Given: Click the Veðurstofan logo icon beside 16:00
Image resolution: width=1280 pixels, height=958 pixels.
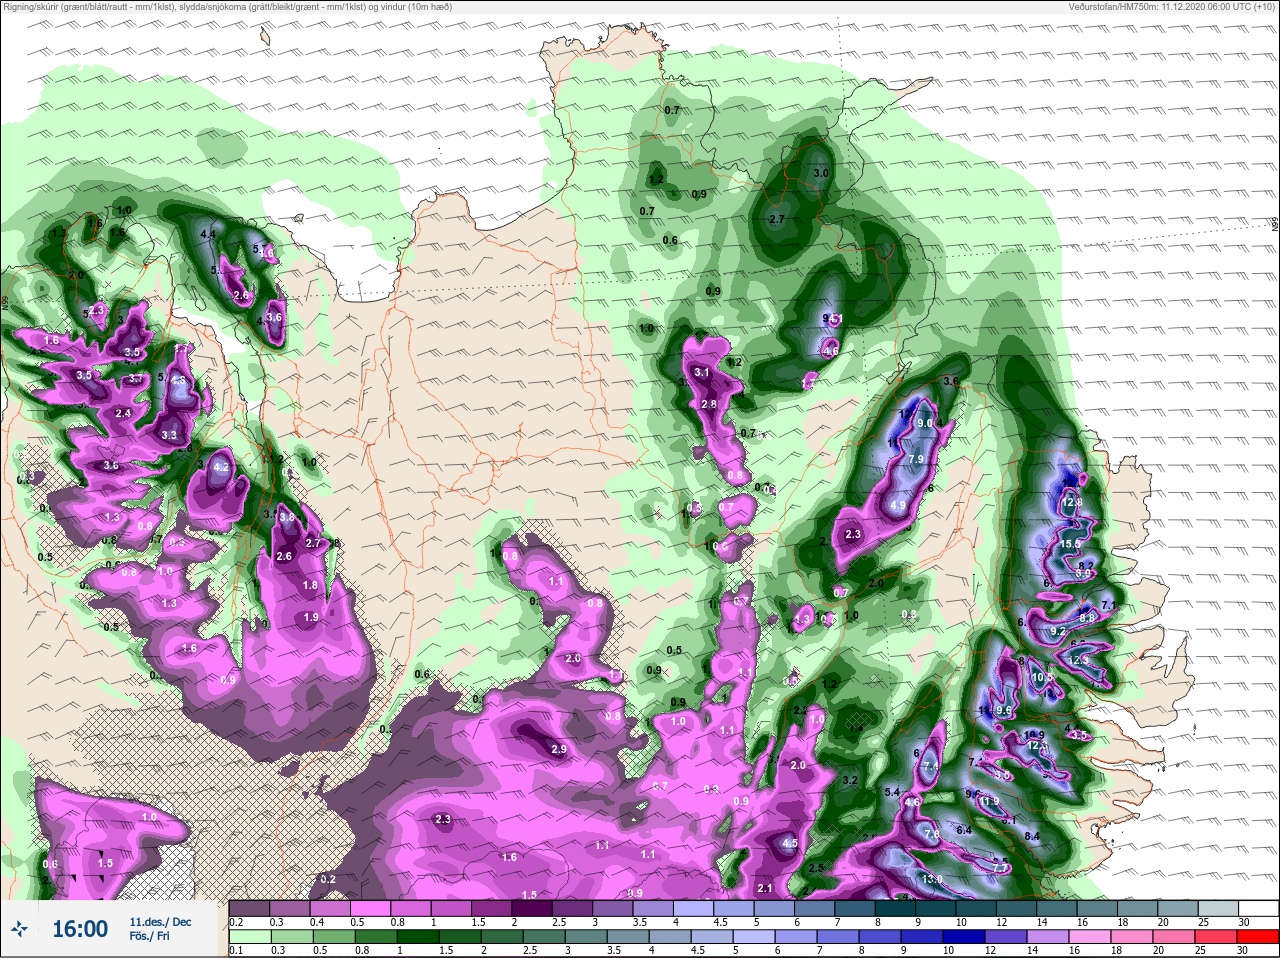Looking at the screenshot, I should [19, 930].
